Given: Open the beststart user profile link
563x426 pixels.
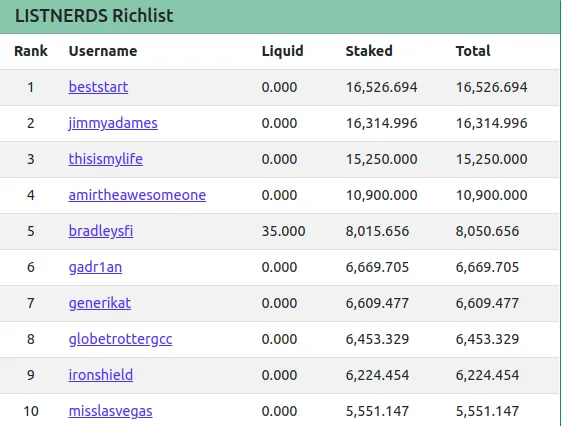Looking at the screenshot, I should 98,87.
